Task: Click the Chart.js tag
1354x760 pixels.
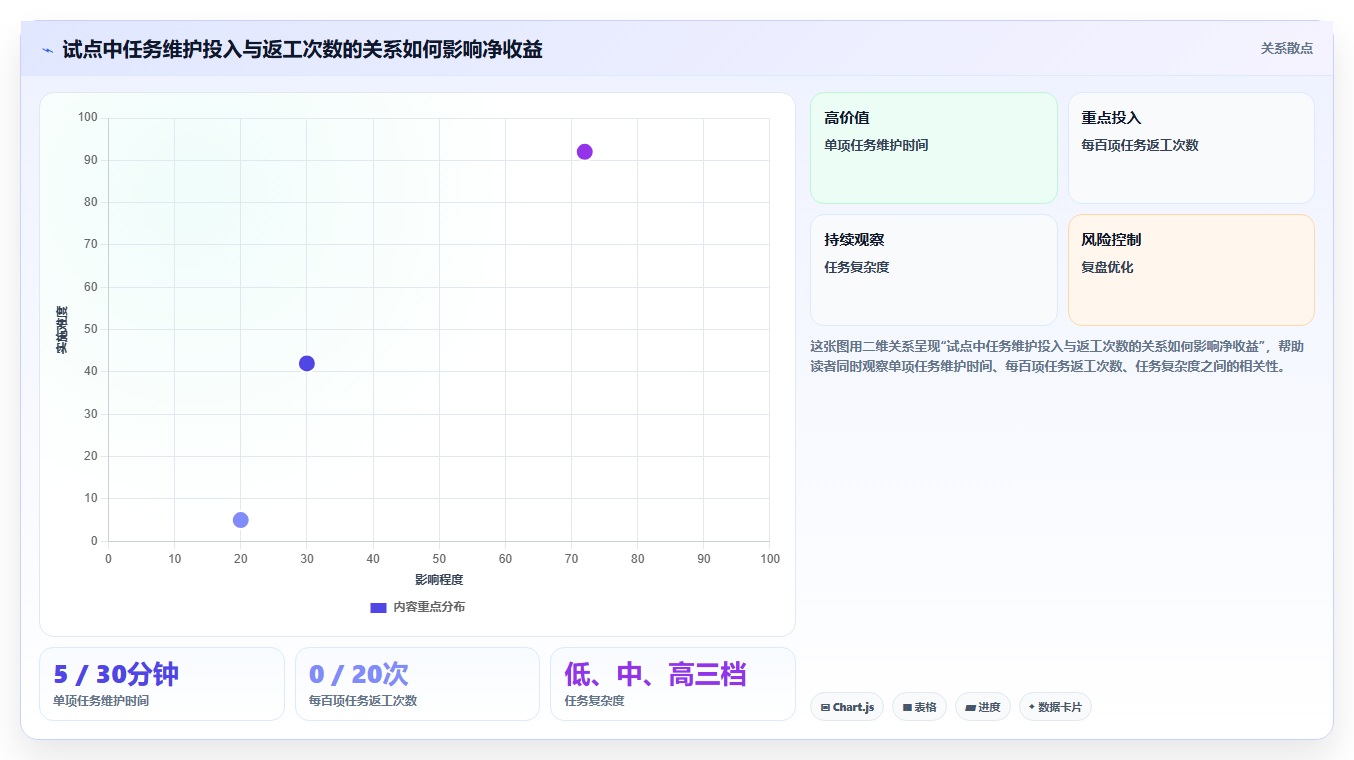Action: pos(847,707)
